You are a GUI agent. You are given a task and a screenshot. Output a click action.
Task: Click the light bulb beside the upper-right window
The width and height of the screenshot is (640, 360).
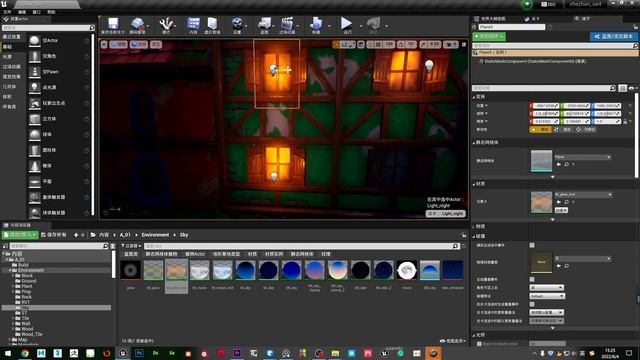click(429, 65)
